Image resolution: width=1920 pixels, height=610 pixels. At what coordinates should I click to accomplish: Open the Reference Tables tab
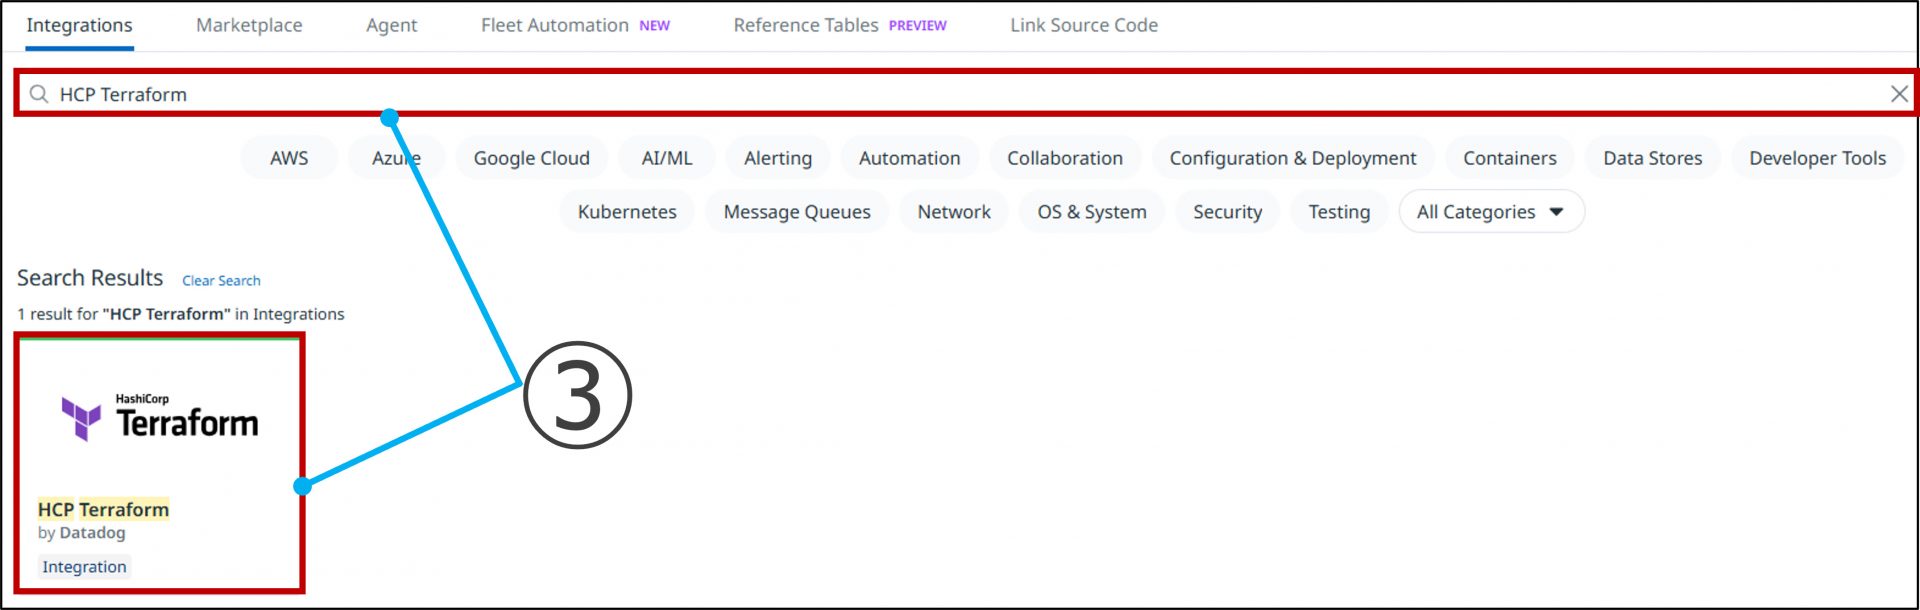[806, 26]
